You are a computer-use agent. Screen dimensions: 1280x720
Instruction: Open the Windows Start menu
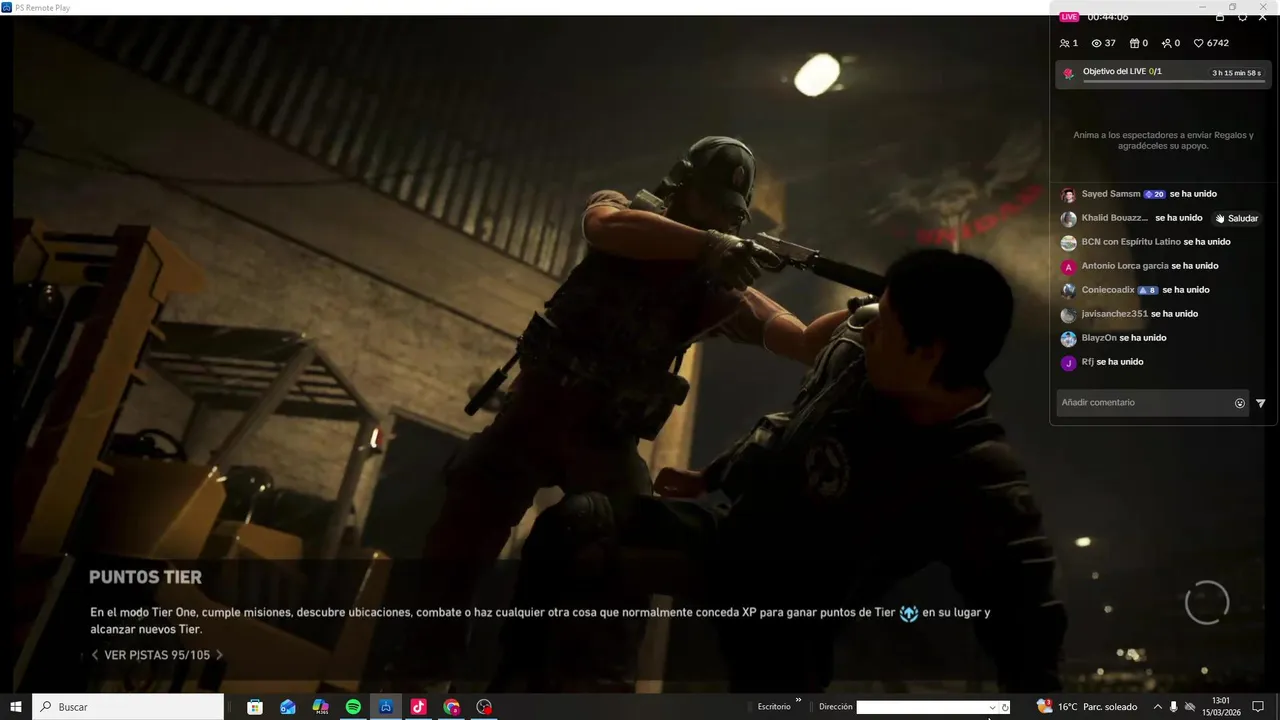[16, 707]
